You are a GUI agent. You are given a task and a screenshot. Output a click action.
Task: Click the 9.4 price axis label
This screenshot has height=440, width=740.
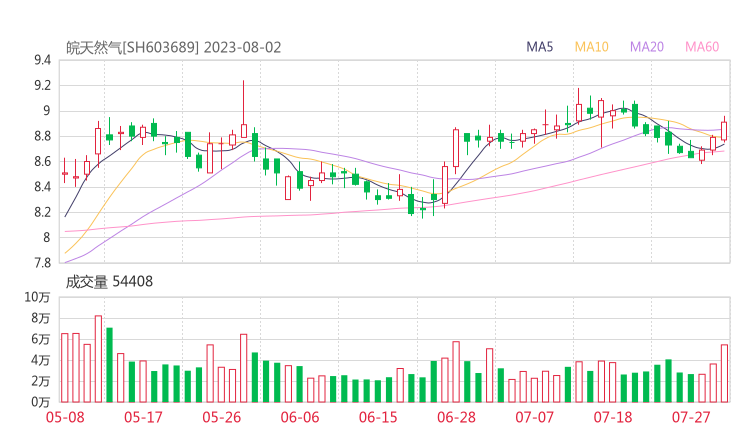42,60
